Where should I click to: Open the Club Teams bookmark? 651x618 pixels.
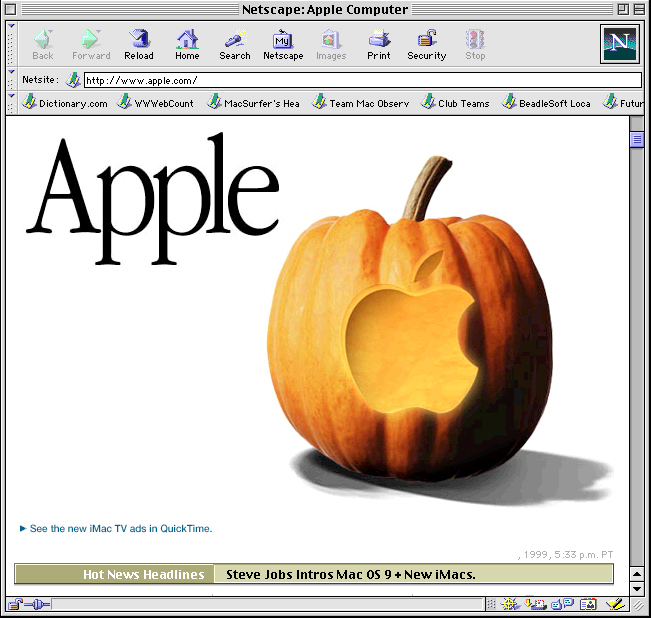(456, 103)
